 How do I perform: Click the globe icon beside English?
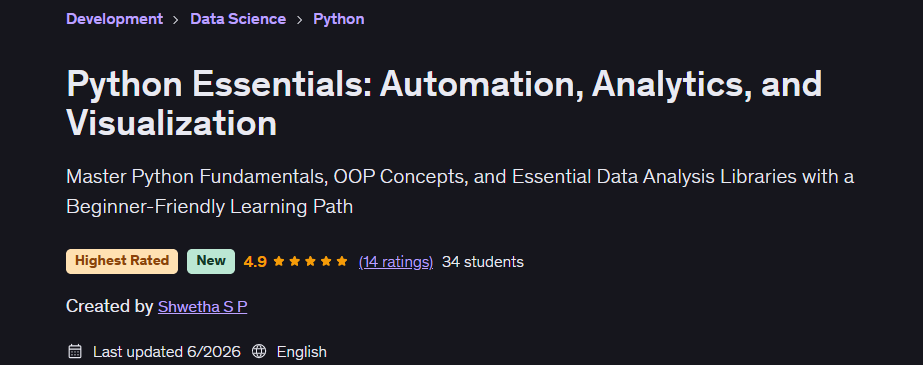coord(258,351)
